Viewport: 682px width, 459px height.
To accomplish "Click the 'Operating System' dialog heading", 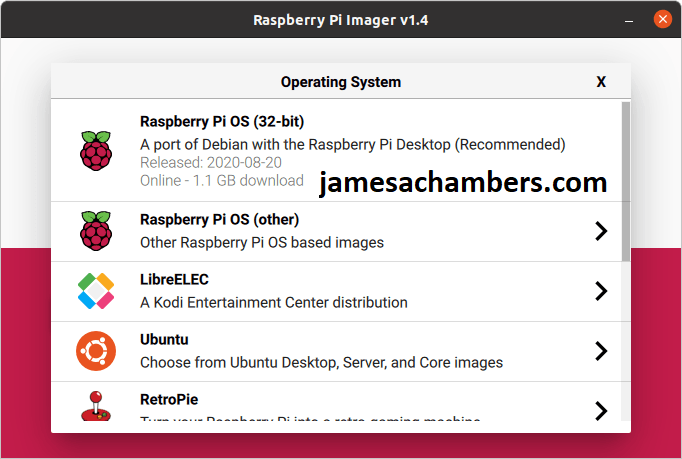I will [x=341, y=82].
